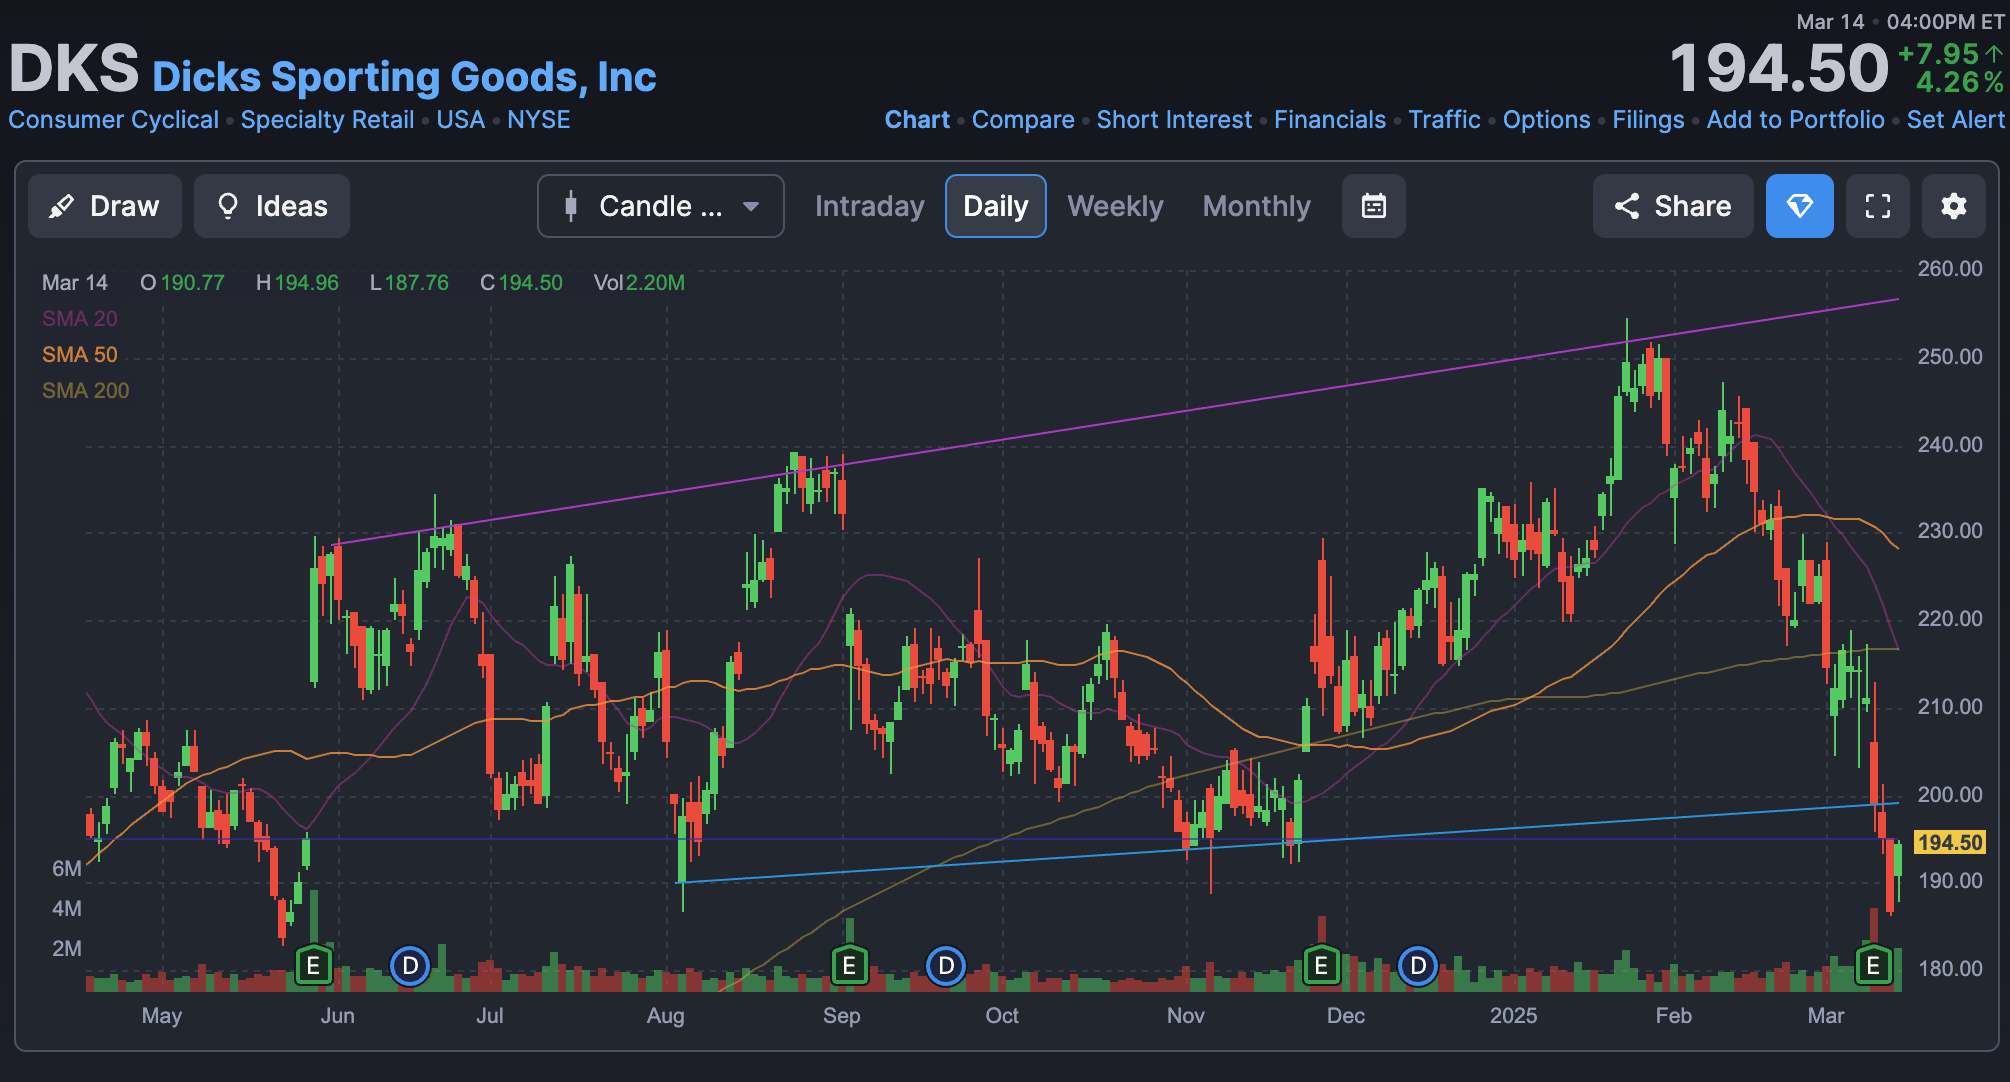Click the 6M volume axis label
2010x1082 pixels.
67,869
